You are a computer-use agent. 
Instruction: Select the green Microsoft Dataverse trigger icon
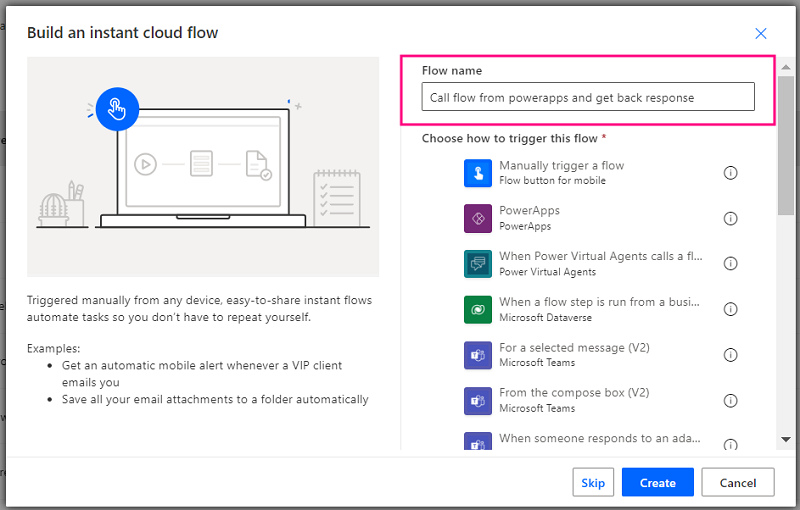(478, 310)
